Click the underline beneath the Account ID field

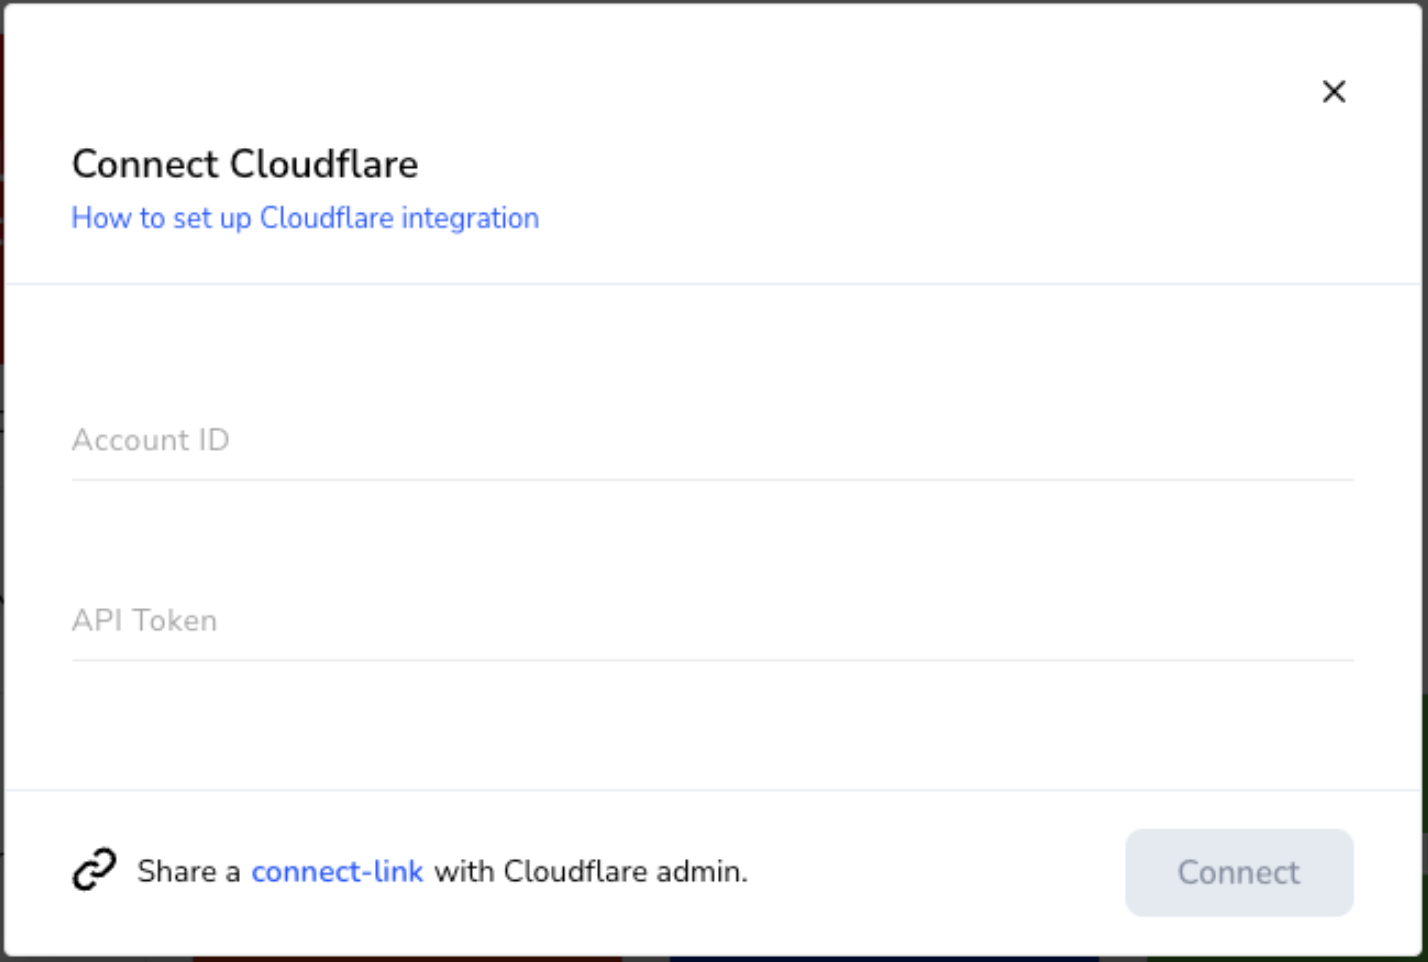click(x=712, y=479)
